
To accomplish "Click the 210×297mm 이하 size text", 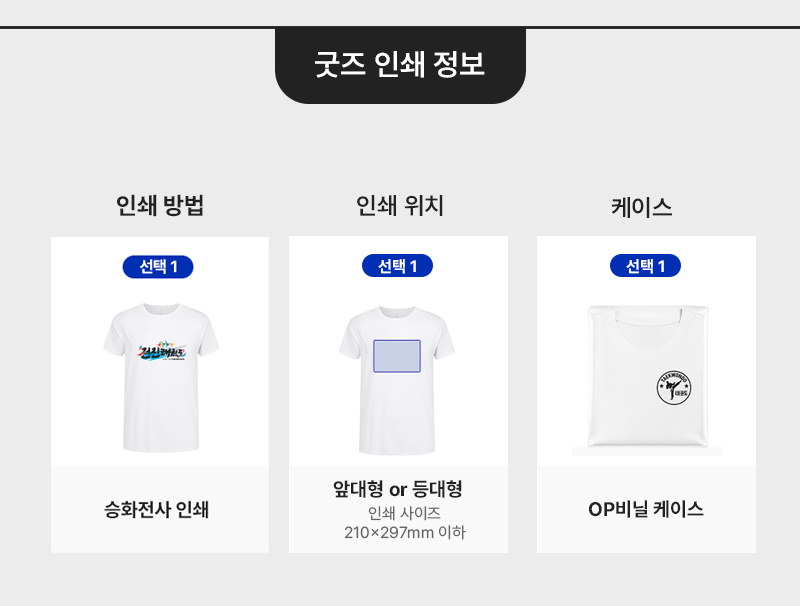I will [404, 533].
